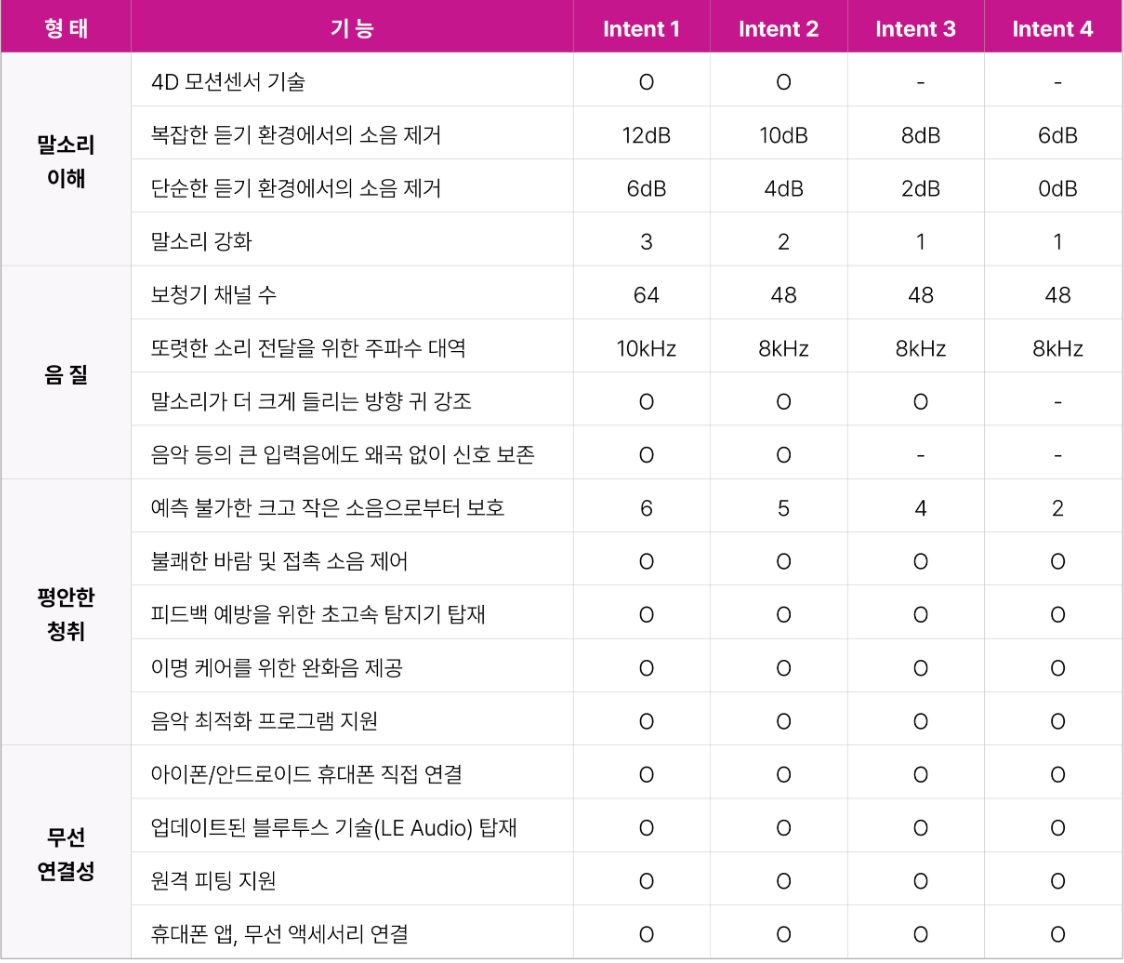The width and height of the screenshot is (1124, 963).
Task: Click 예측 불가한 크고 작은 소음으로부터 보호
Action: [x=328, y=508]
